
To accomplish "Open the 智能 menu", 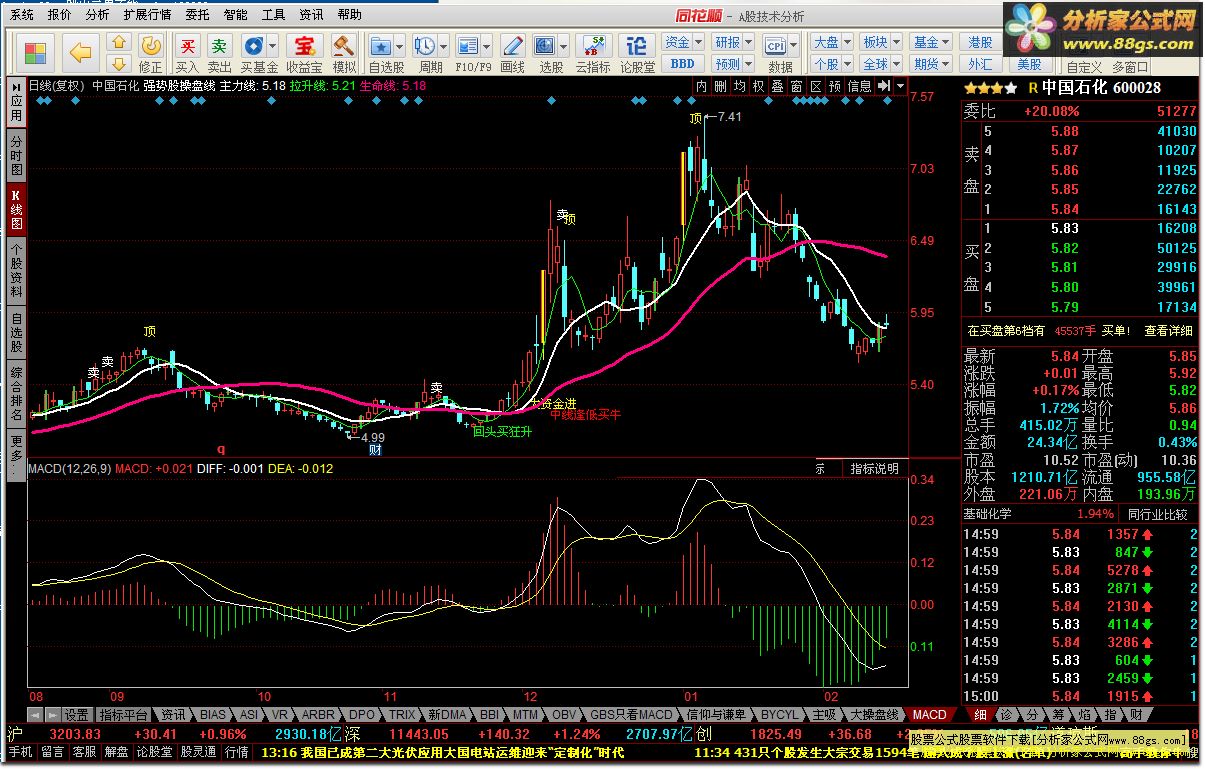I will [235, 15].
